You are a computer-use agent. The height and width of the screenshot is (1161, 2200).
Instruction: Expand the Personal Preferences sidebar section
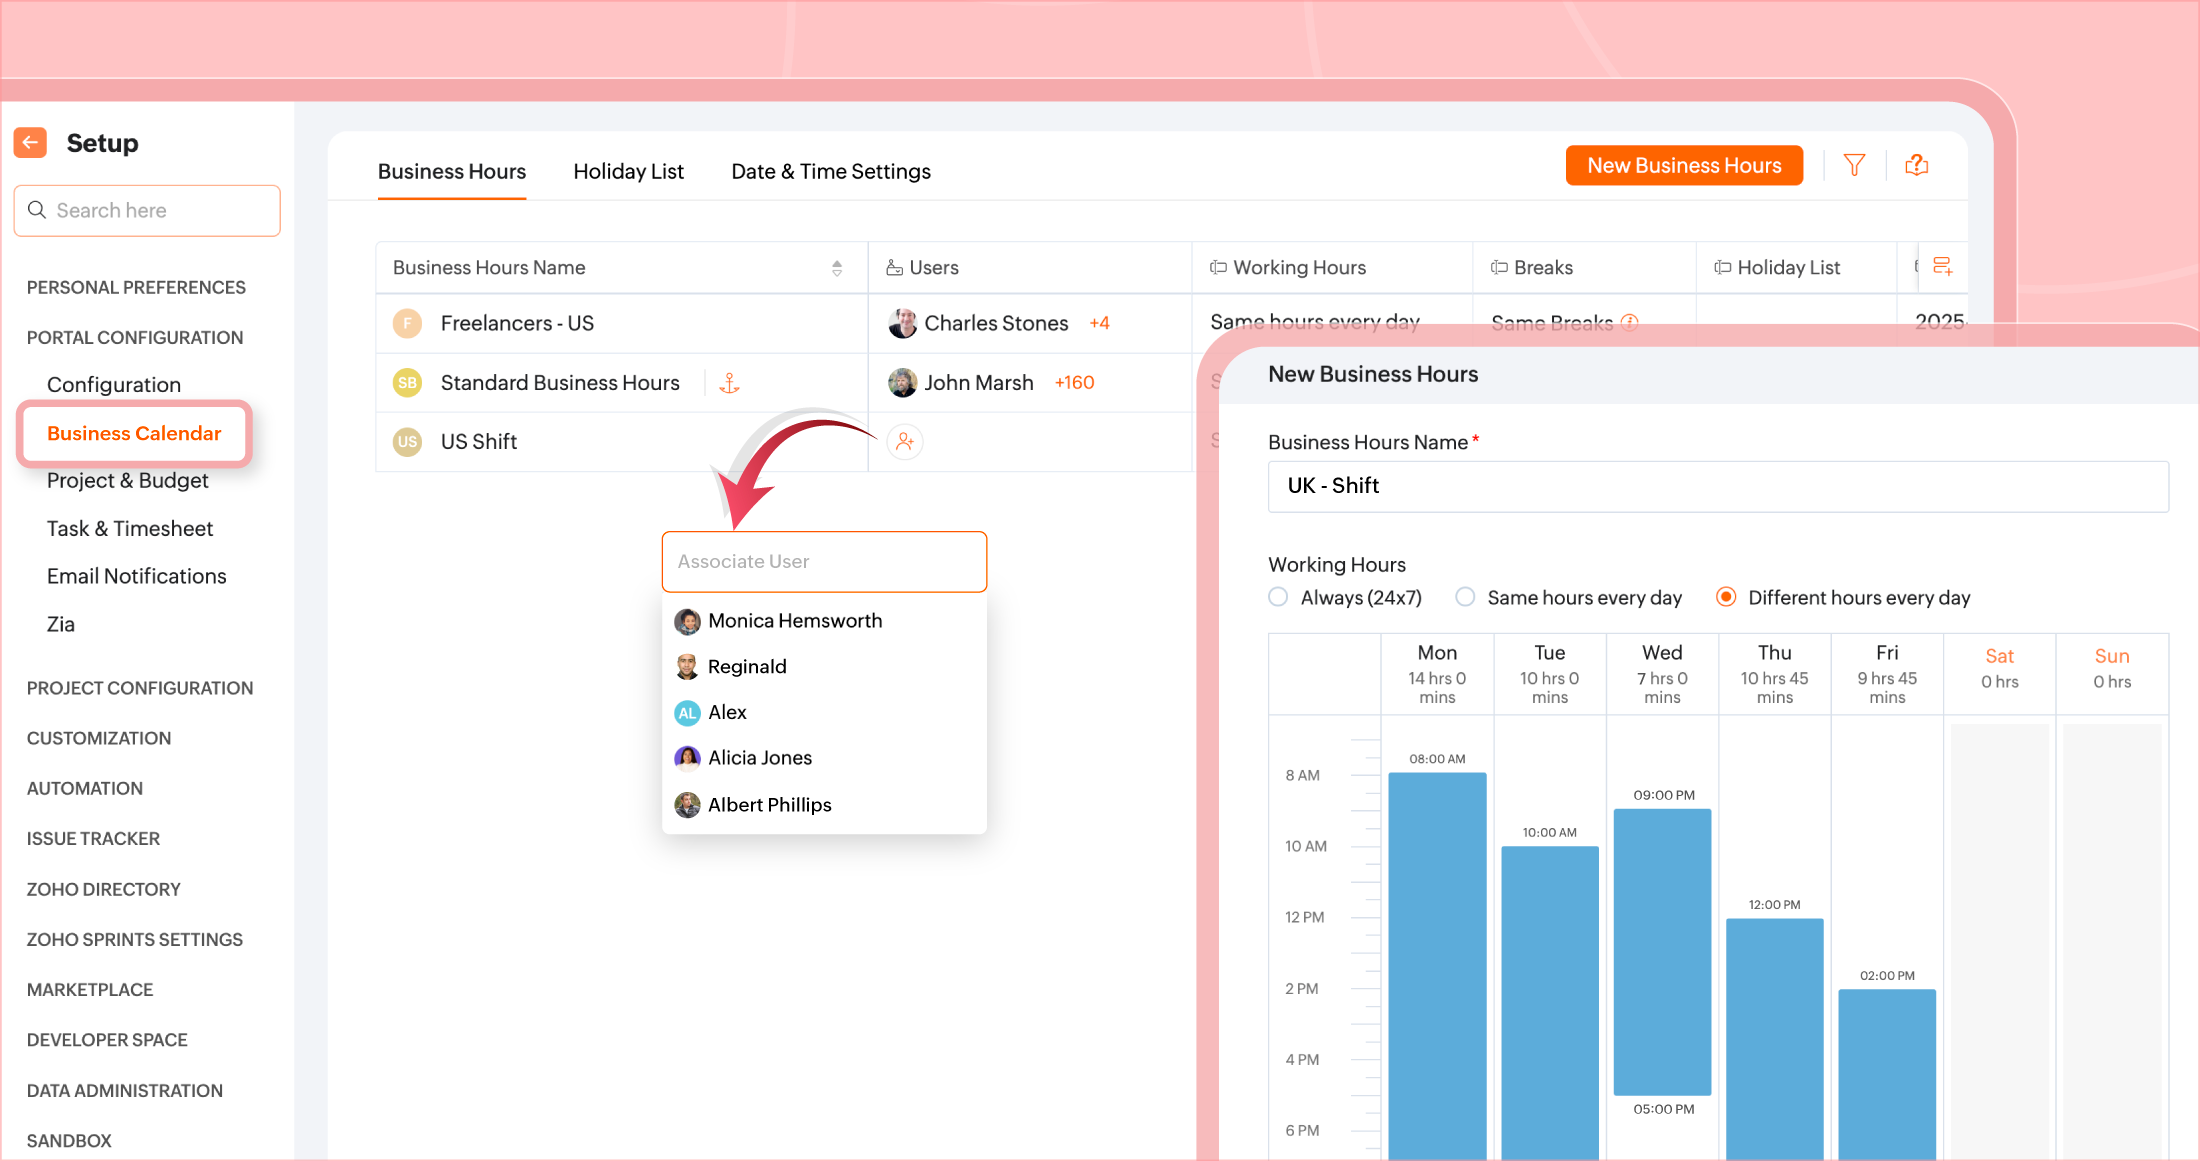[x=136, y=287]
